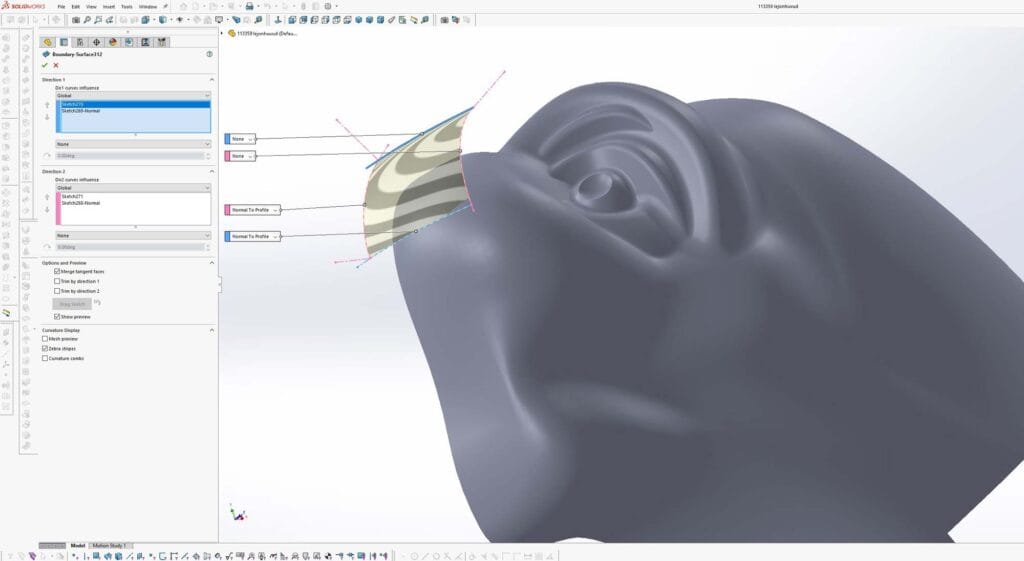The height and width of the screenshot is (561, 1024).
Task: Enable Mesh preview checkbox
Action: point(45,338)
